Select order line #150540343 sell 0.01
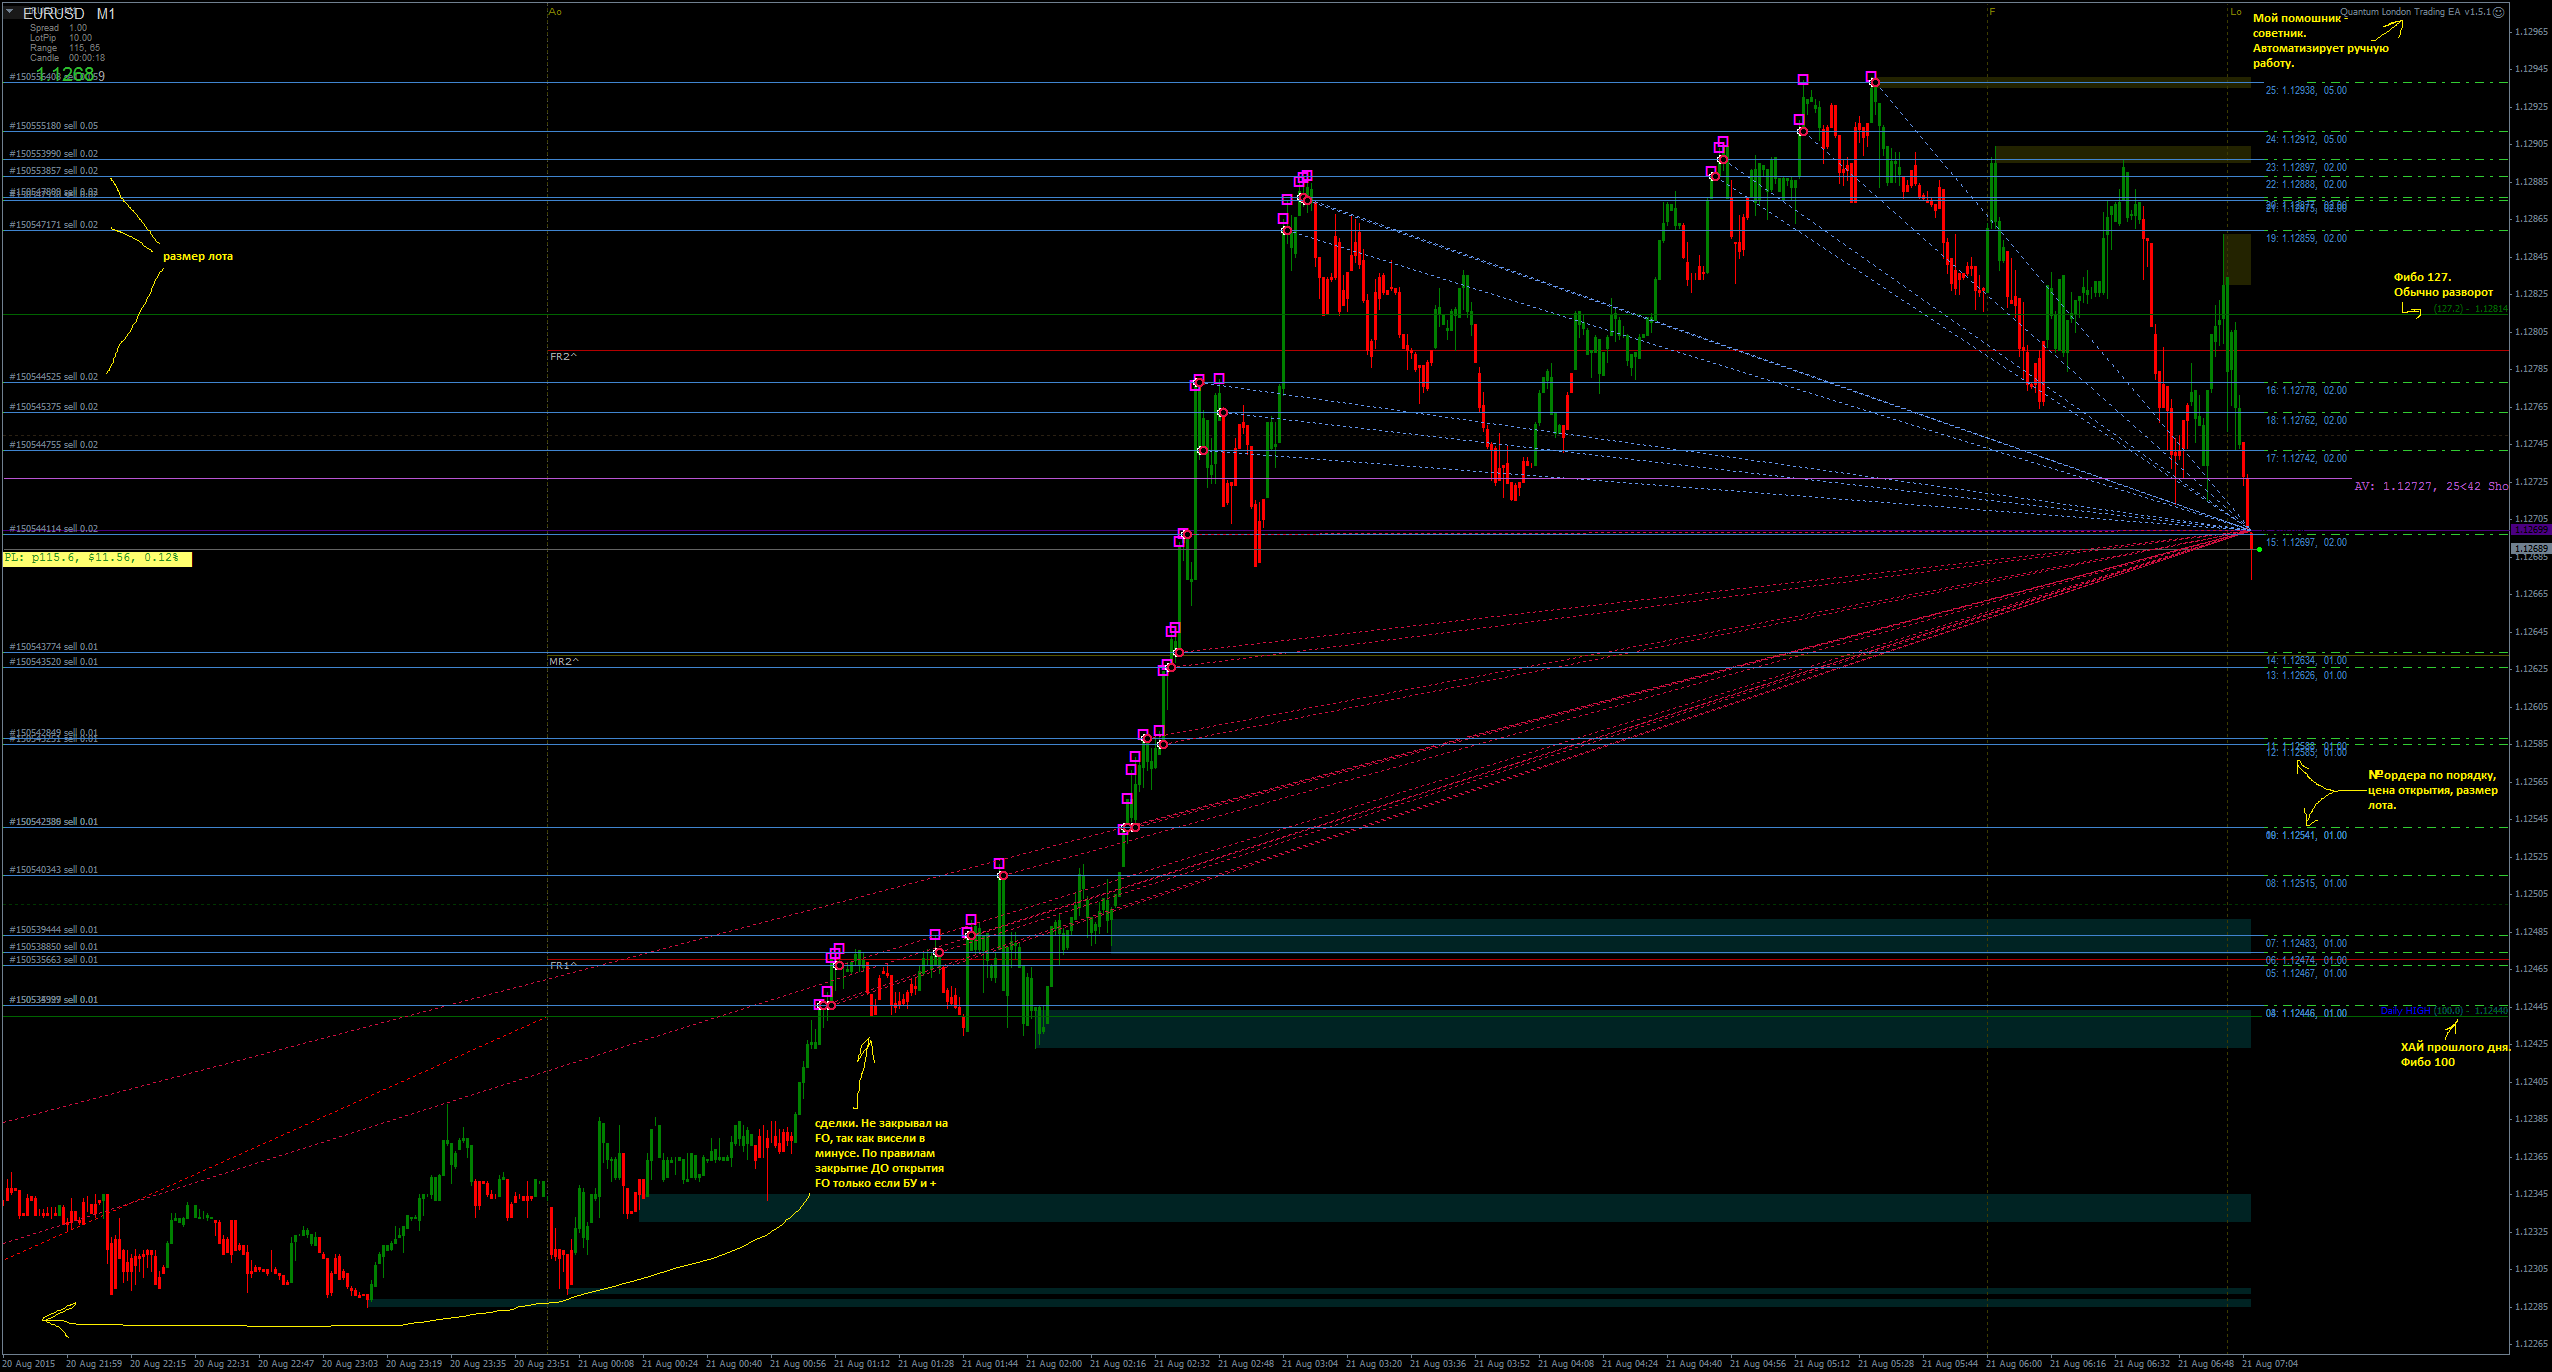The width and height of the screenshot is (2552, 1372). [54, 870]
